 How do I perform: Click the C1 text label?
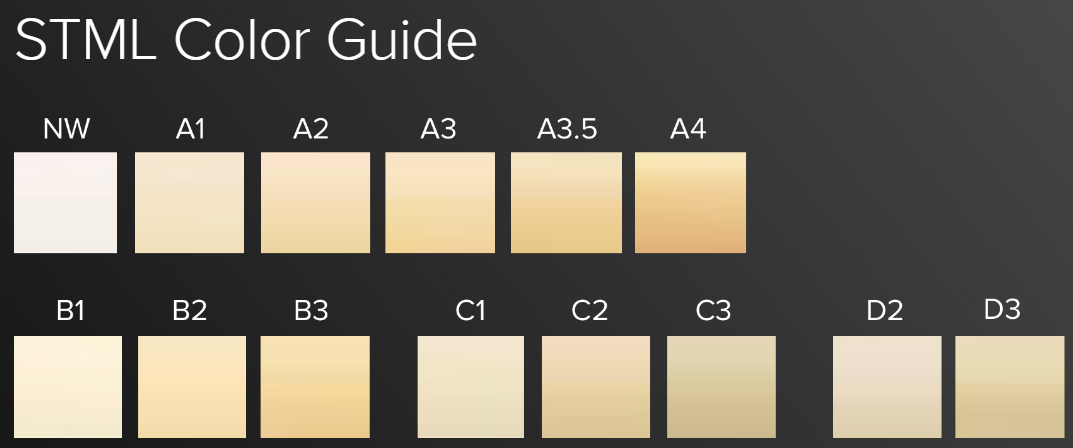pos(471,312)
